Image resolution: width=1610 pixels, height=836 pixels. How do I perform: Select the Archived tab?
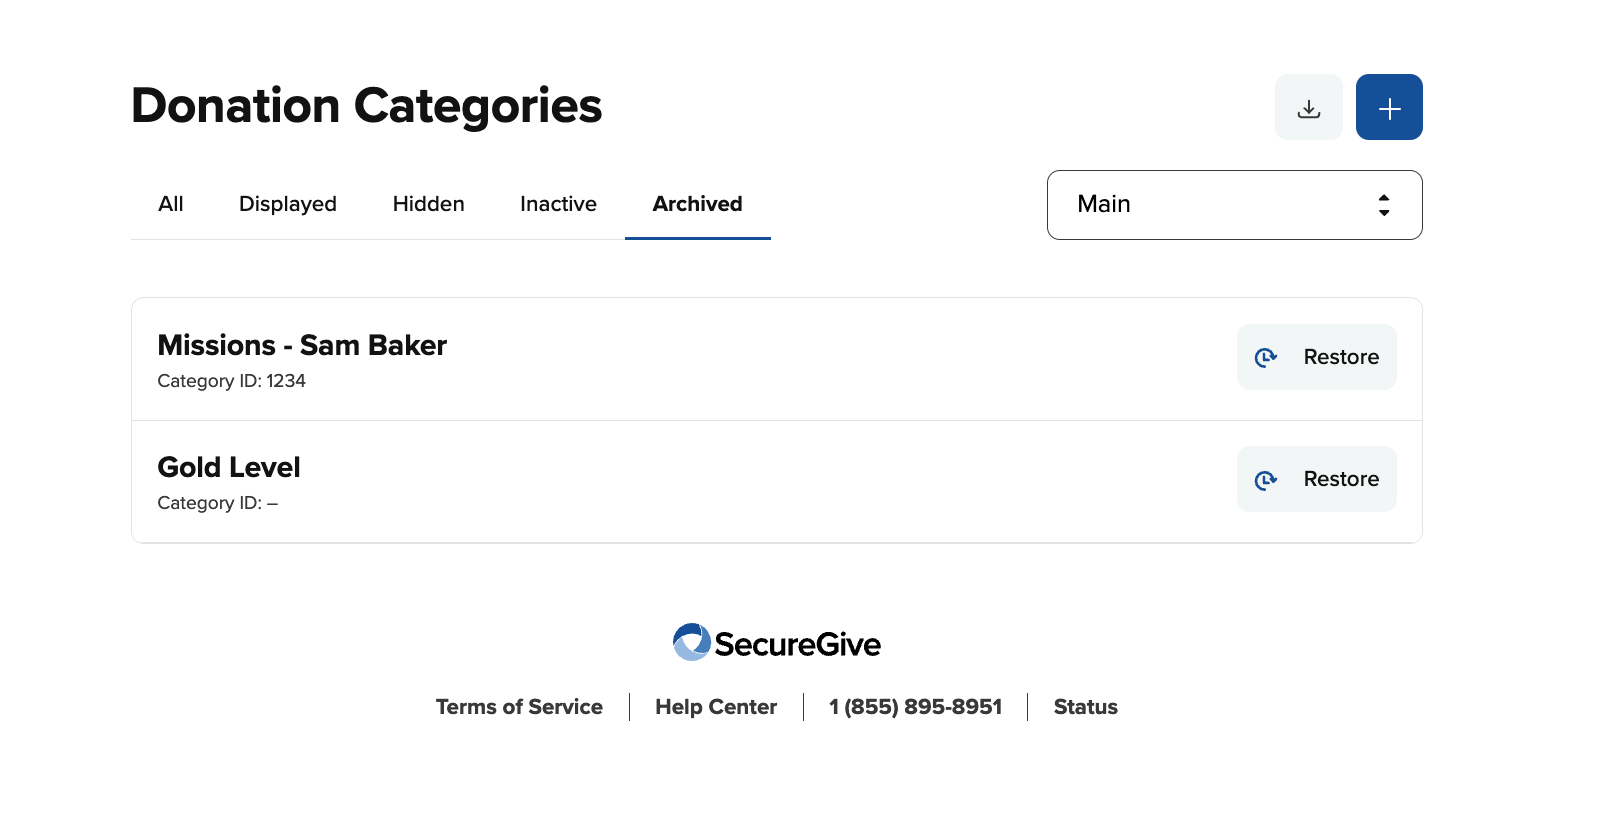[697, 204]
